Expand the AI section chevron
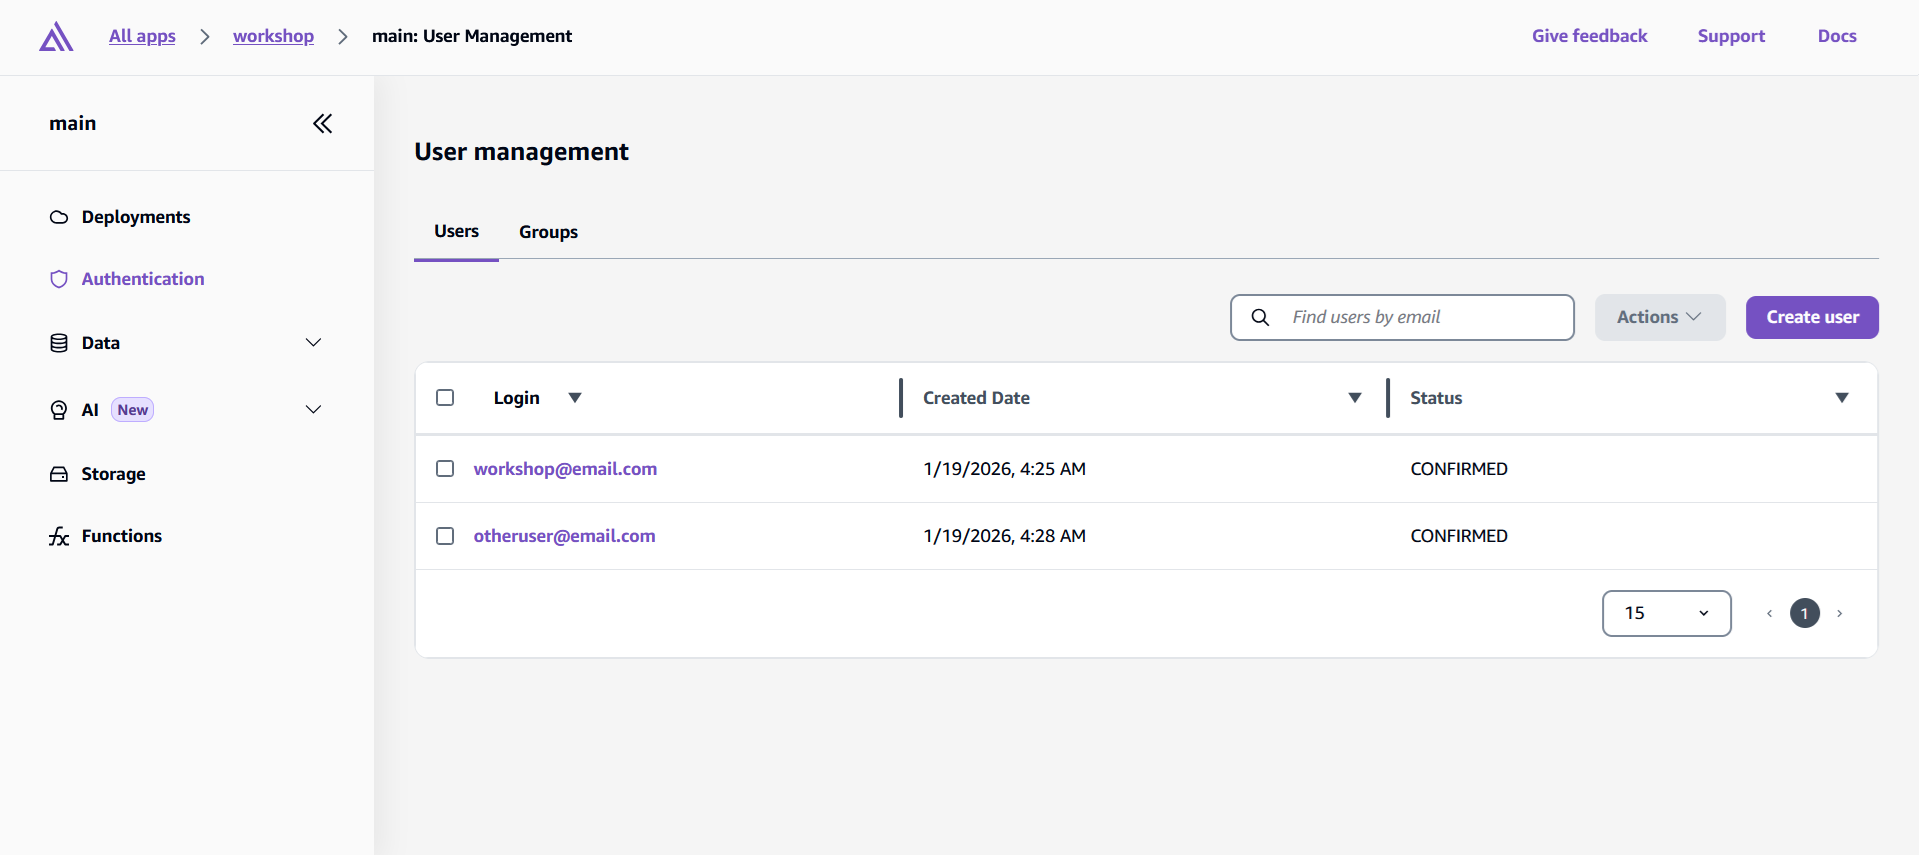 pos(313,410)
